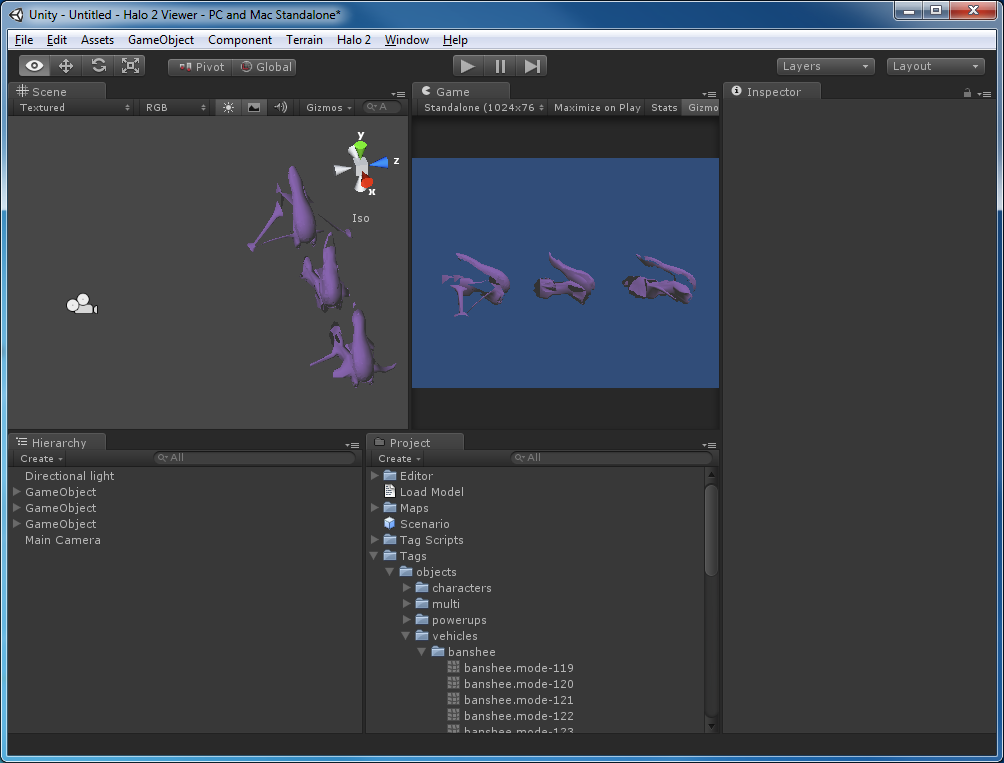Toggle scene audio speaker icon
The image size is (1004, 763).
(280, 108)
